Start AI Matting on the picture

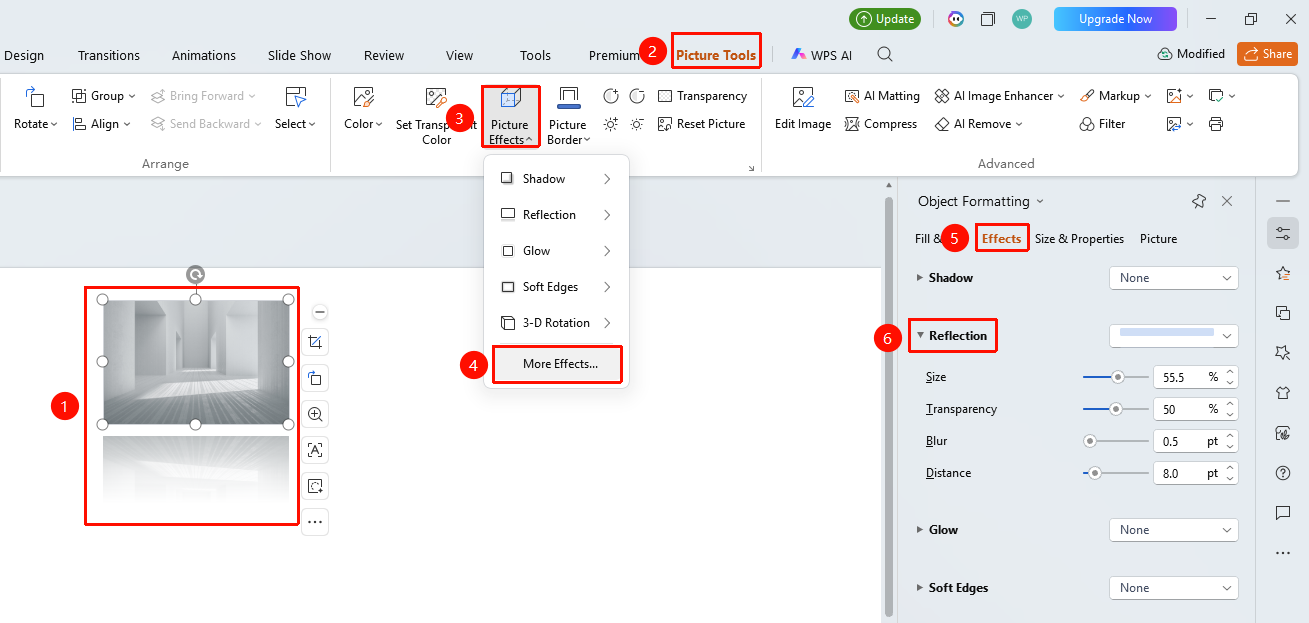coord(882,96)
